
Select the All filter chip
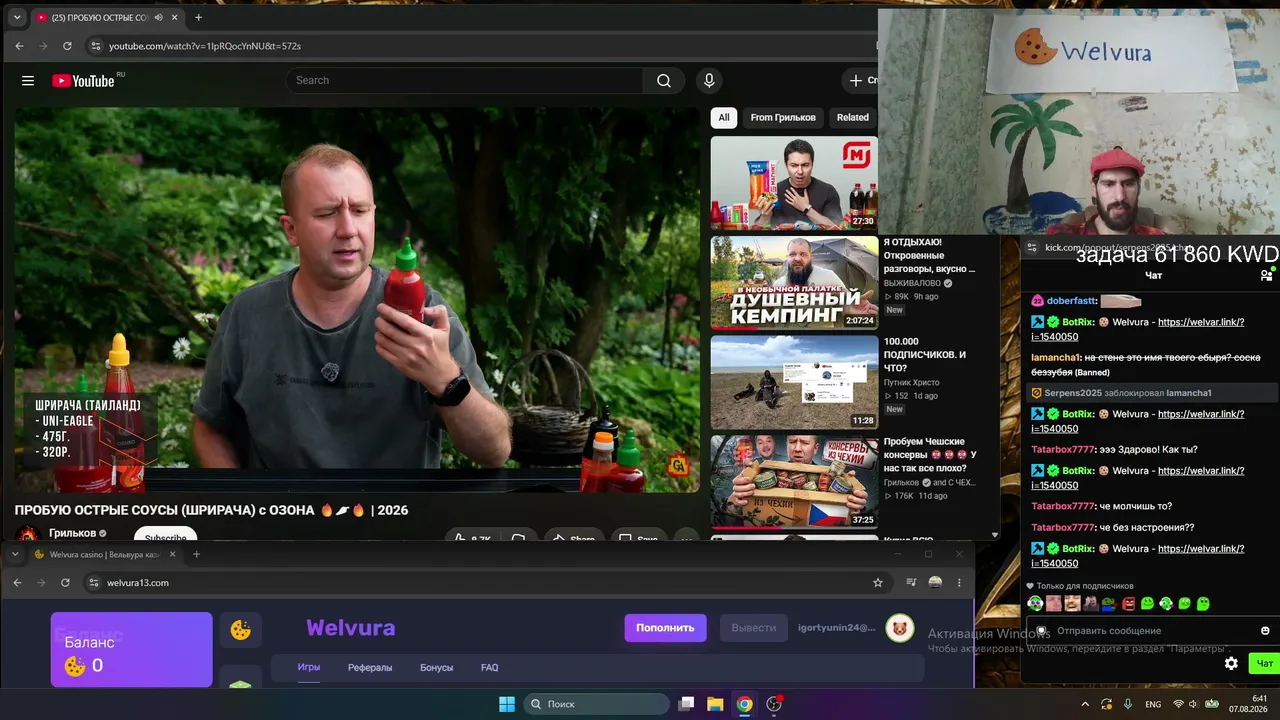[724, 118]
